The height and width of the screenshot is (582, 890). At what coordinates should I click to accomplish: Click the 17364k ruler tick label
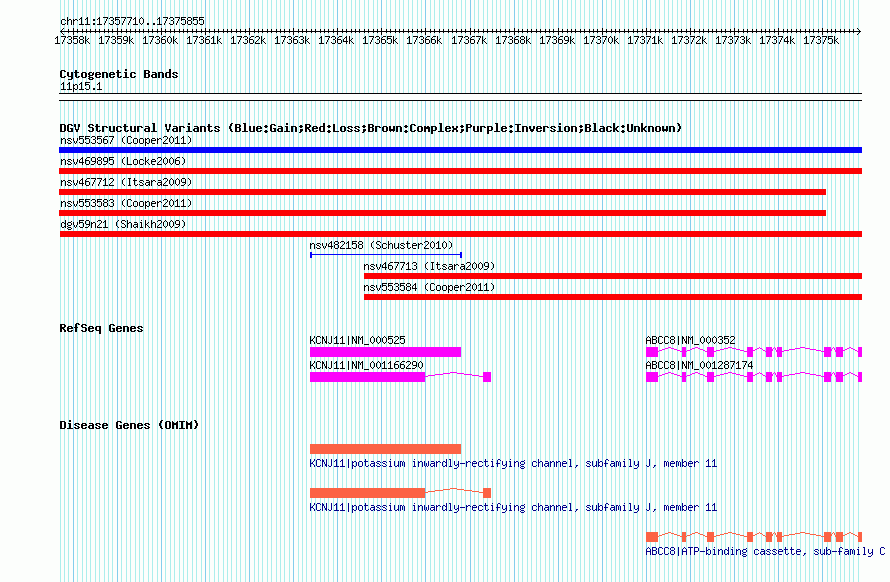(x=336, y=40)
